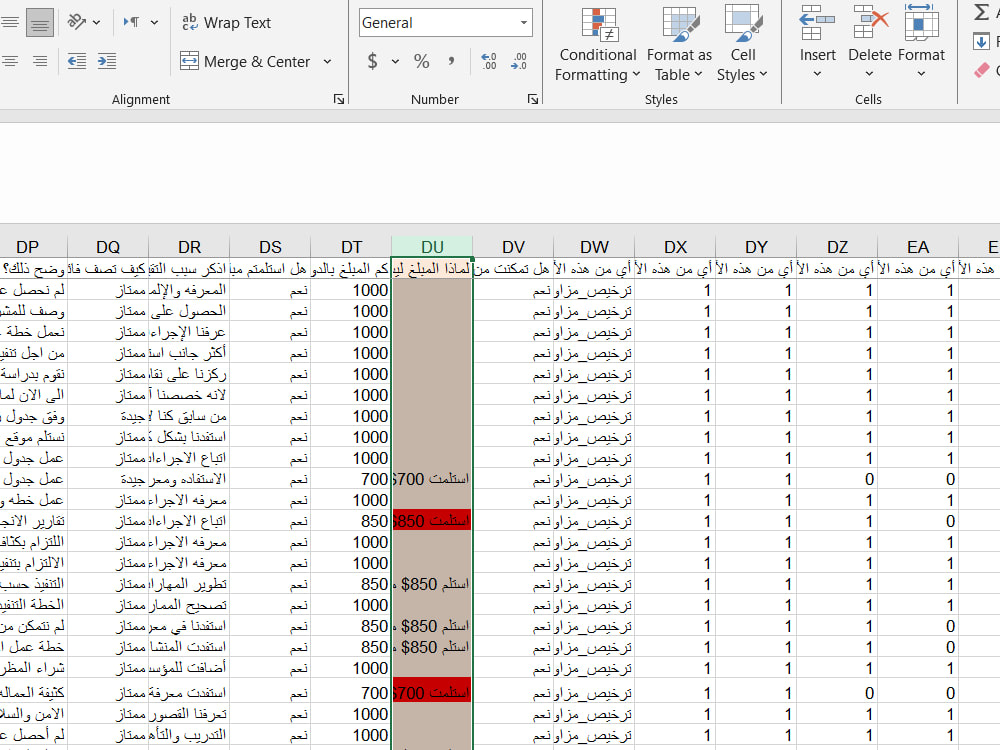Expand the accounting format dropdown arrow

tap(395, 62)
